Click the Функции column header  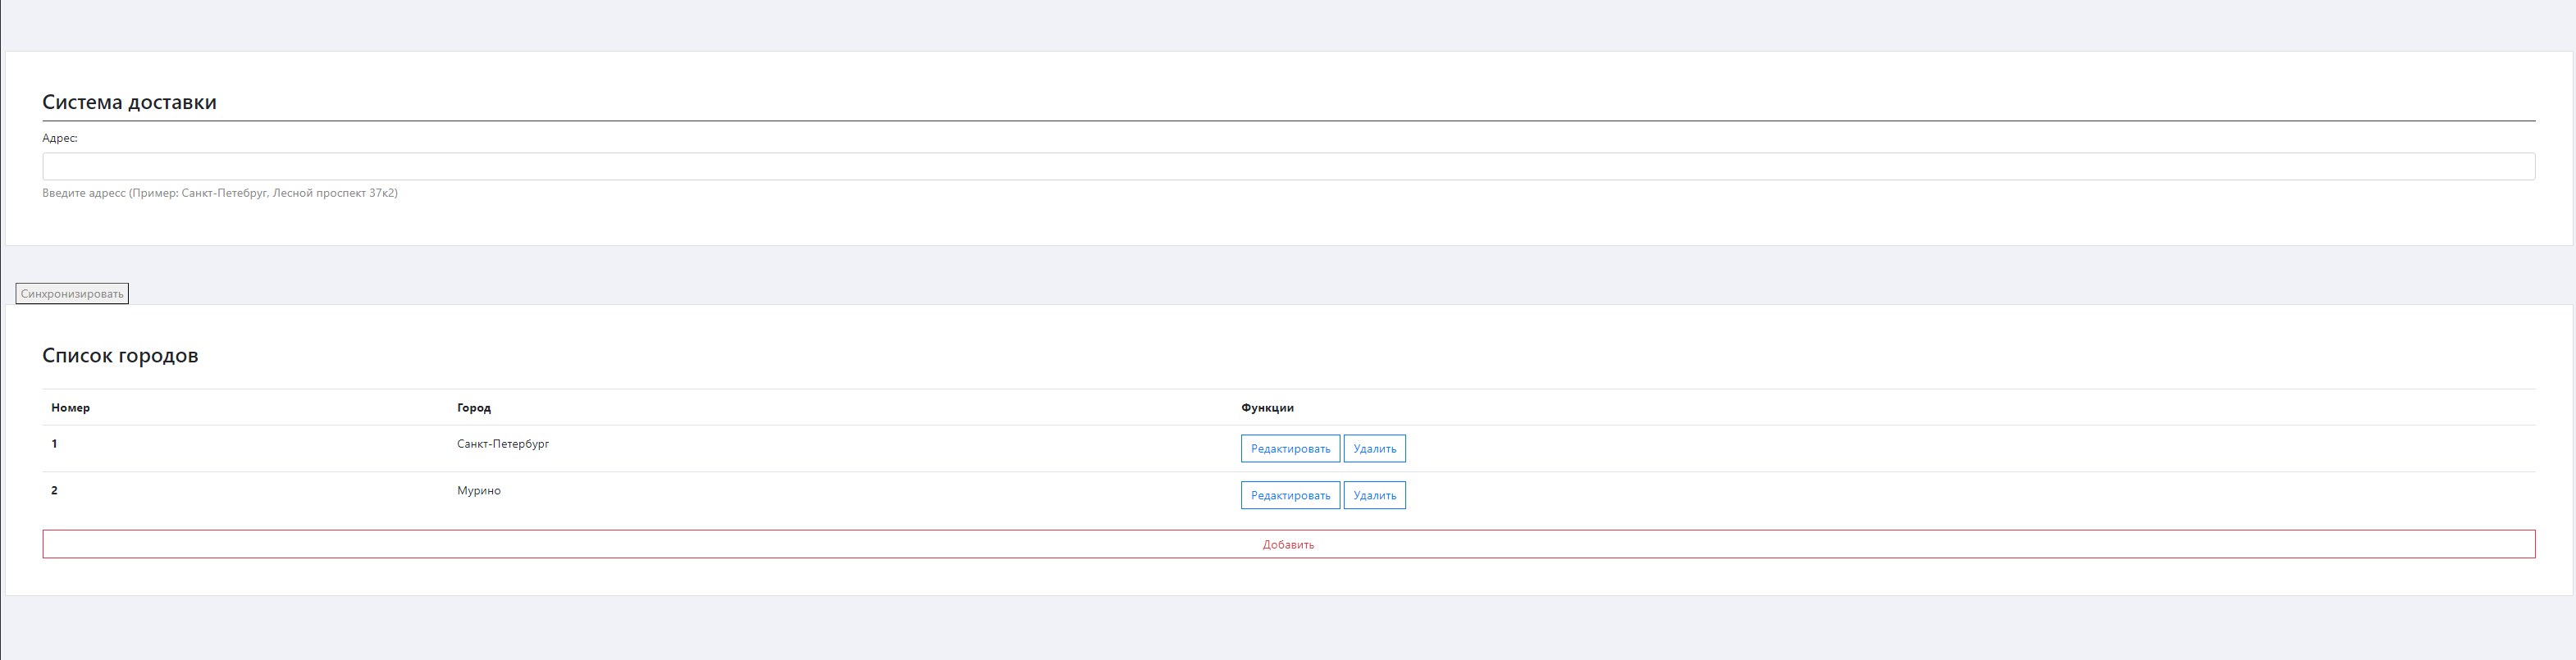pyautogui.click(x=1267, y=408)
